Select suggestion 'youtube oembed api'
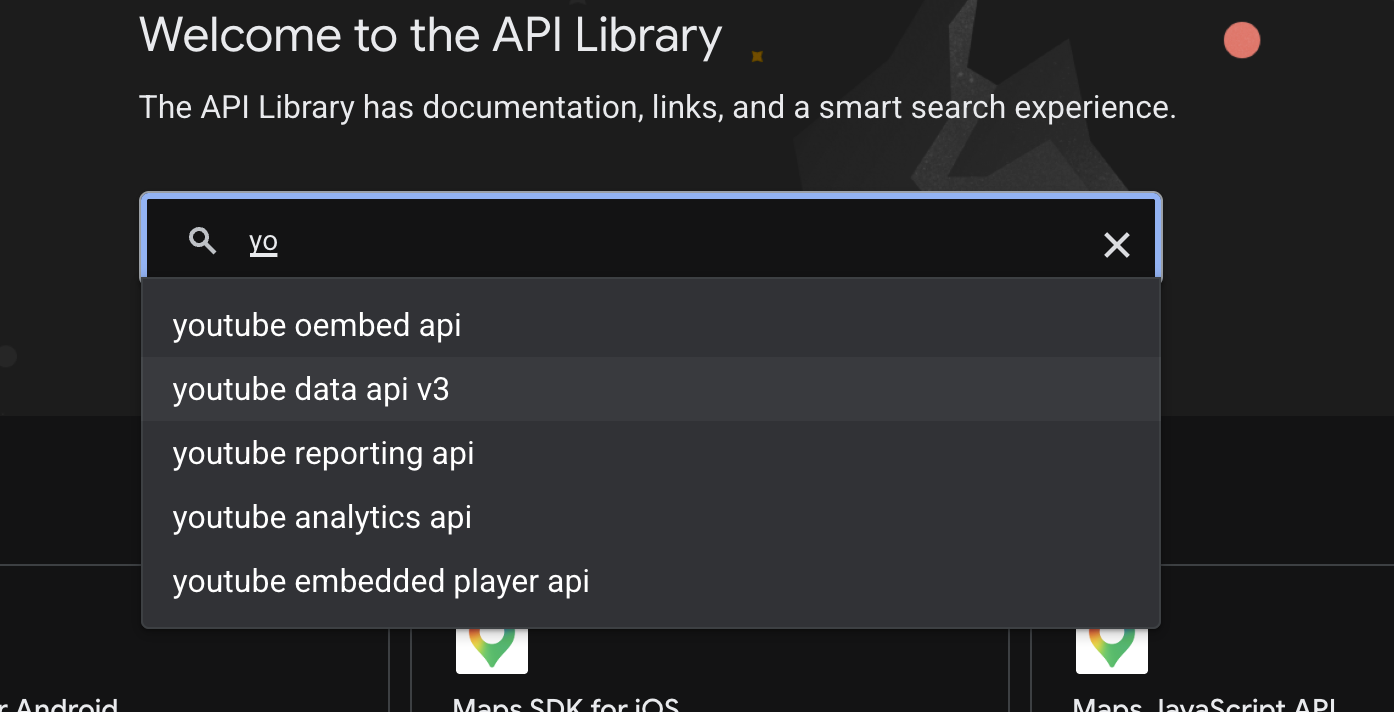This screenshot has height=712, width=1394. pyautogui.click(x=651, y=325)
